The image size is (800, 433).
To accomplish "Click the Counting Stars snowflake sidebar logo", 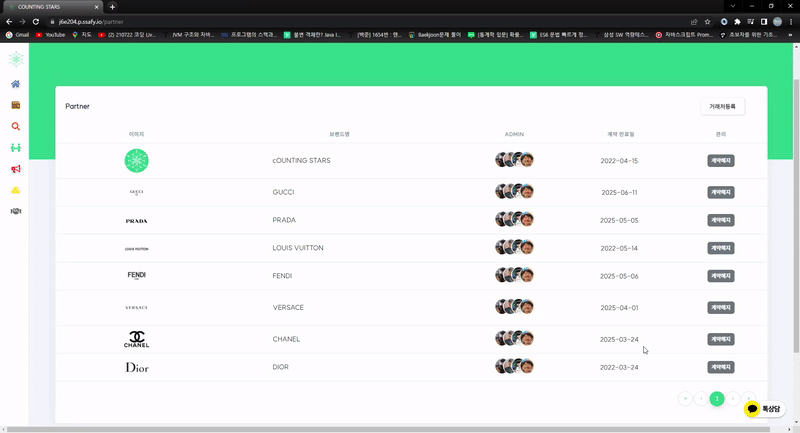I will [x=16, y=59].
